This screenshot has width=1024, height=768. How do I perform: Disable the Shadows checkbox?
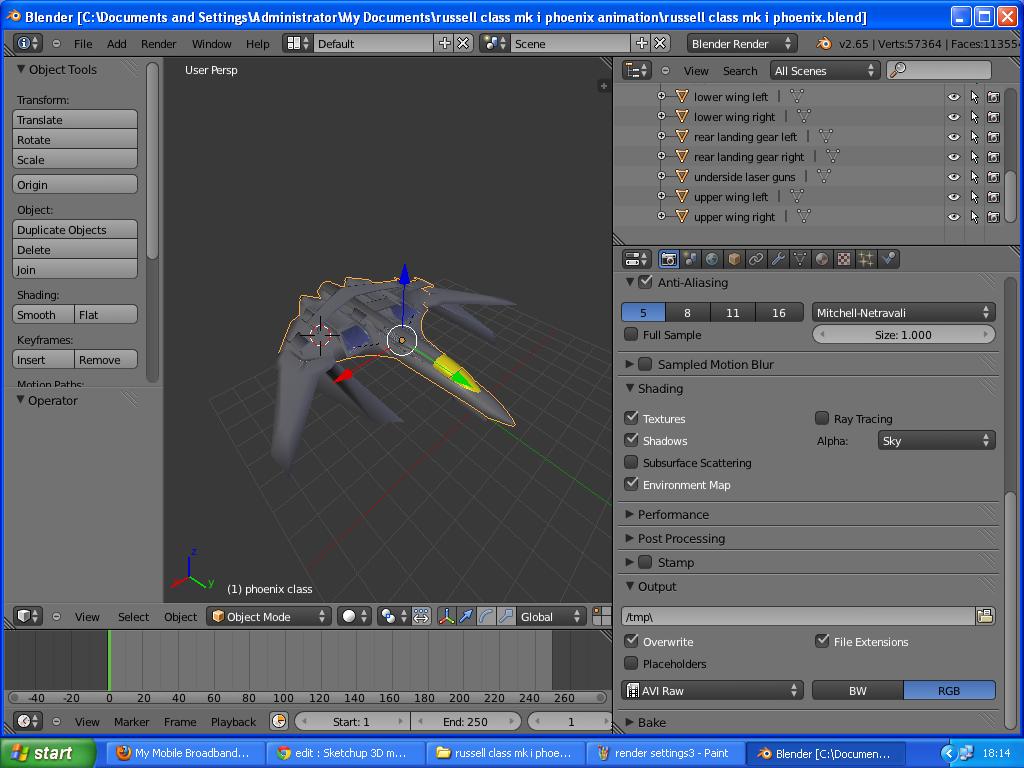[631, 440]
